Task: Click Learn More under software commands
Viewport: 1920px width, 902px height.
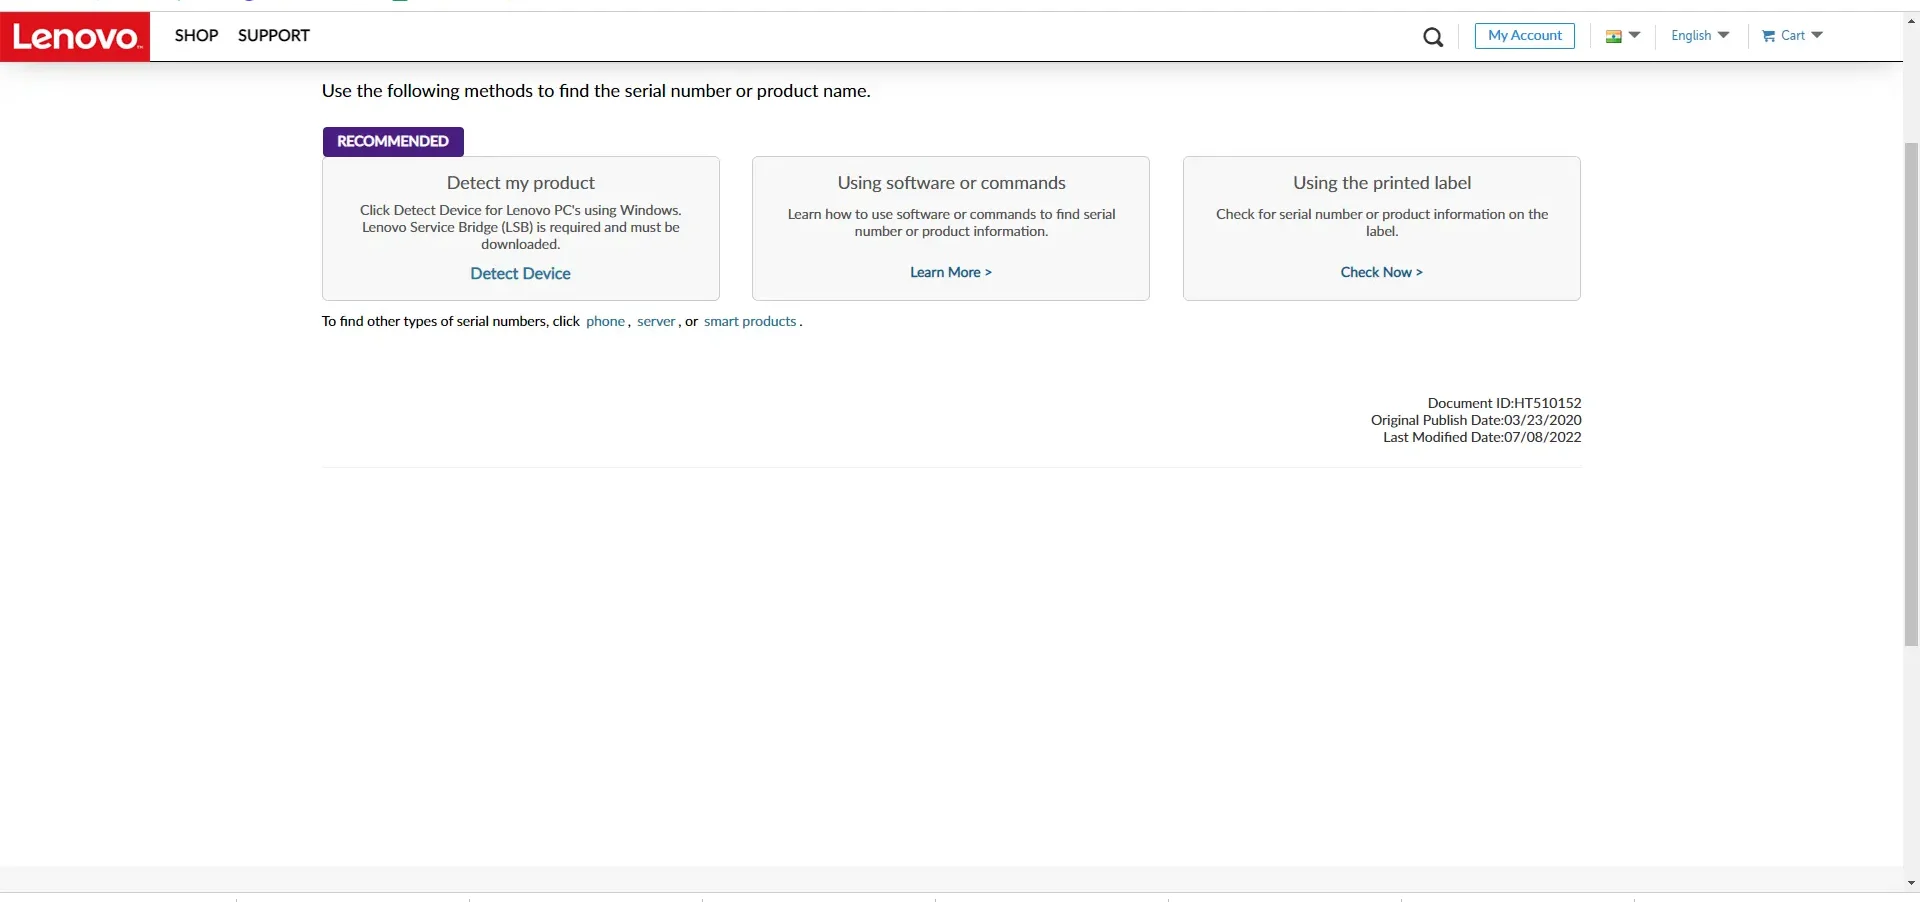Action: click(950, 272)
